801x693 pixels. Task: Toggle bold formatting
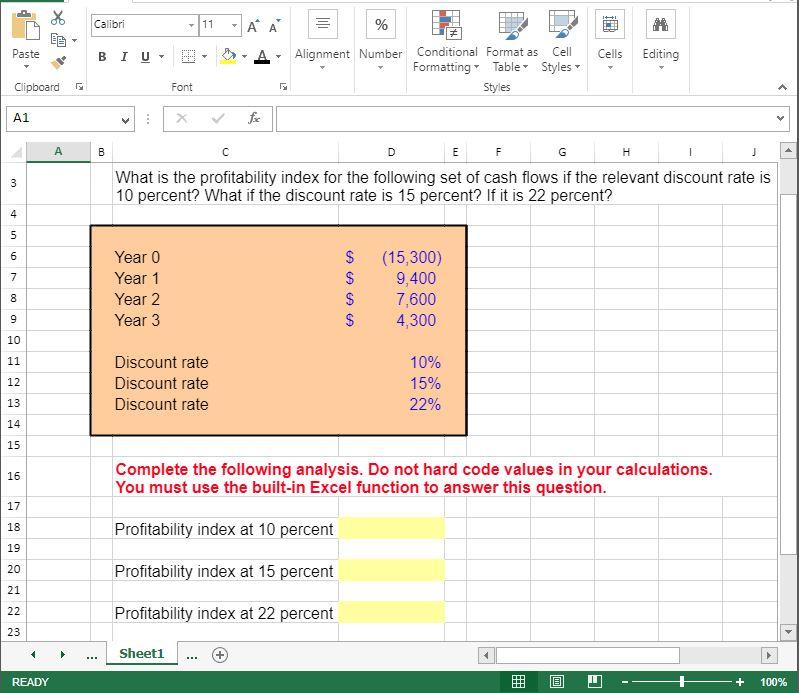coord(100,57)
